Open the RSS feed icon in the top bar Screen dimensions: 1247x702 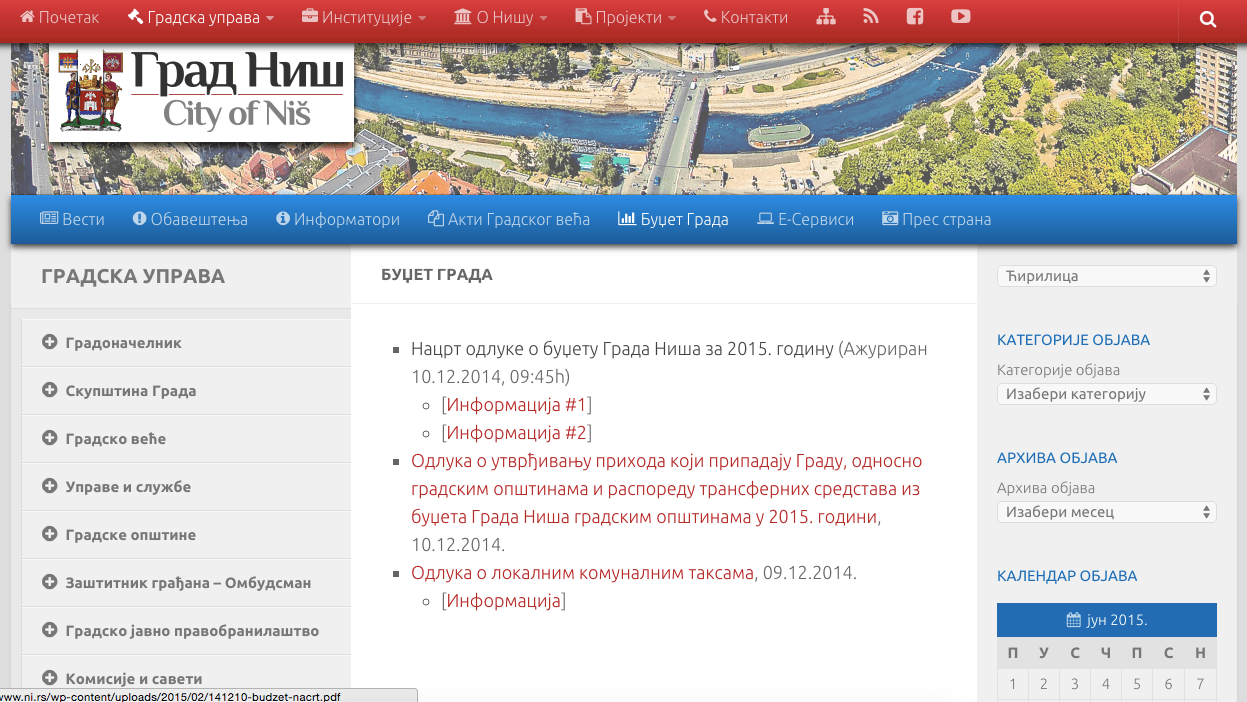(x=870, y=16)
